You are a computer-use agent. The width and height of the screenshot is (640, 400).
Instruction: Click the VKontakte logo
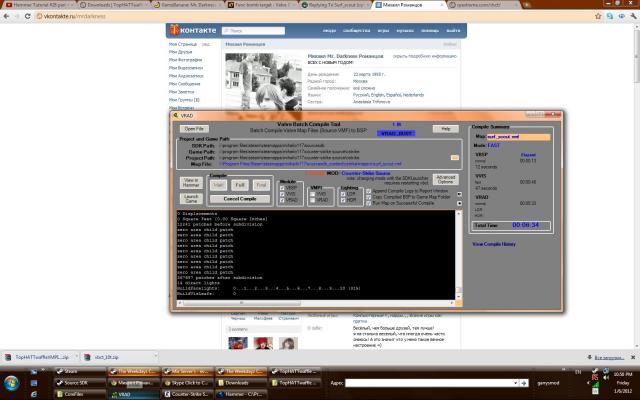click(190, 31)
